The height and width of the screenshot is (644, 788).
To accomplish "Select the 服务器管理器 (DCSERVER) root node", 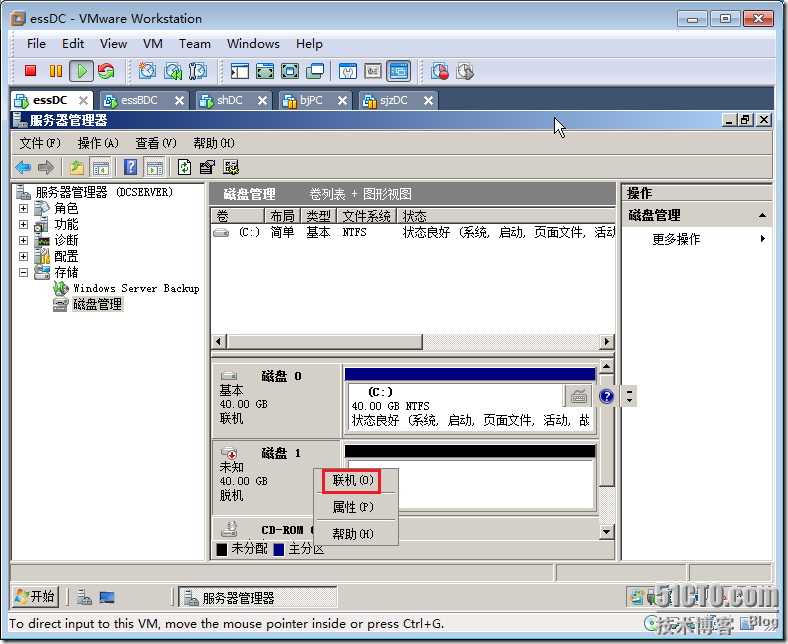I will (x=104, y=192).
